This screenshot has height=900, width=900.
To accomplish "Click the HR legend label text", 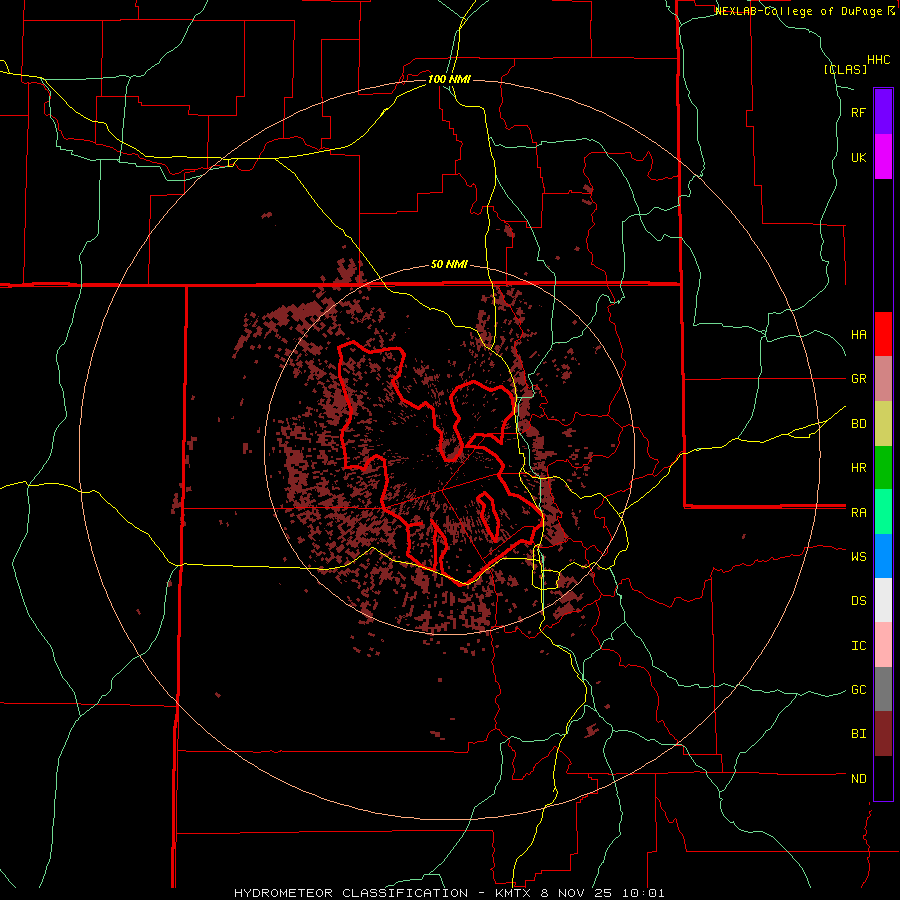I will (x=859, y=468).
